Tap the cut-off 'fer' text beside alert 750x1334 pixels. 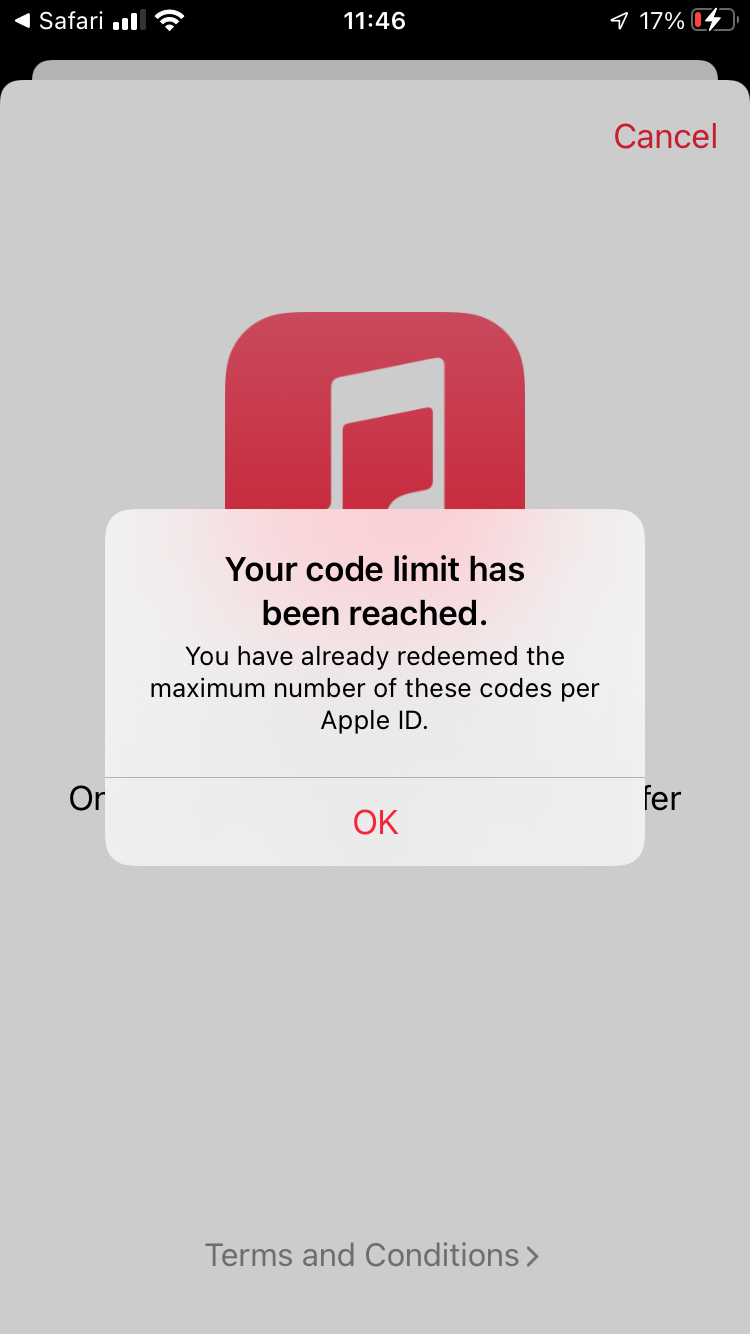[663, 799]
